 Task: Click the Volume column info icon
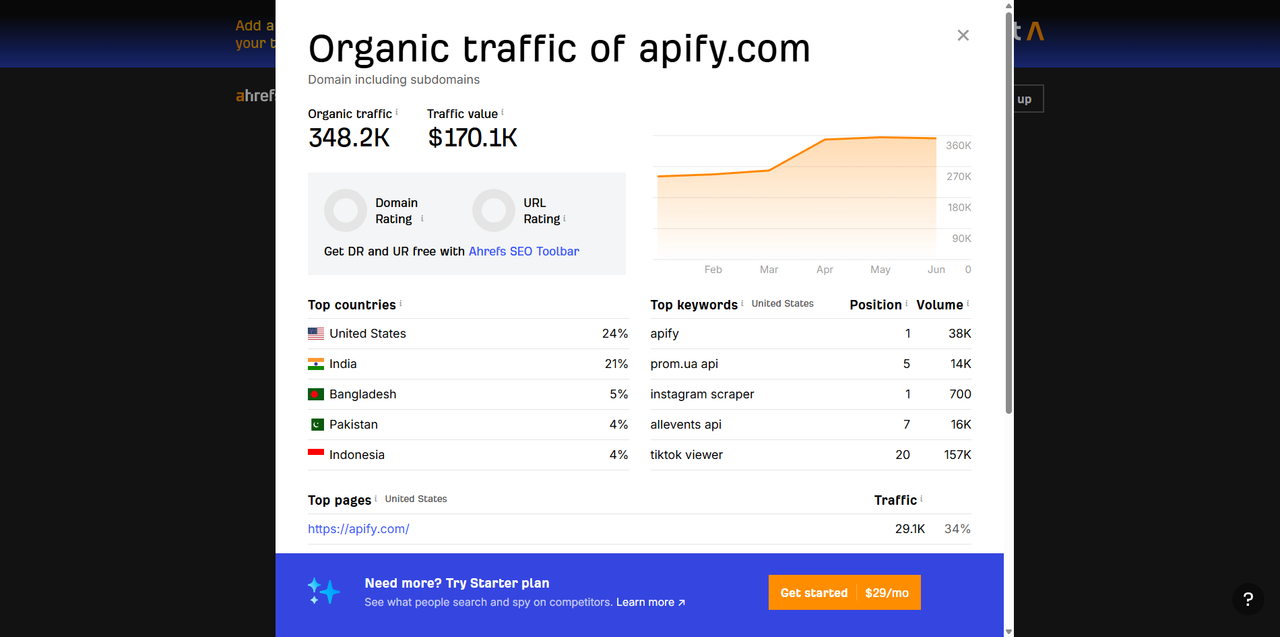968,303
